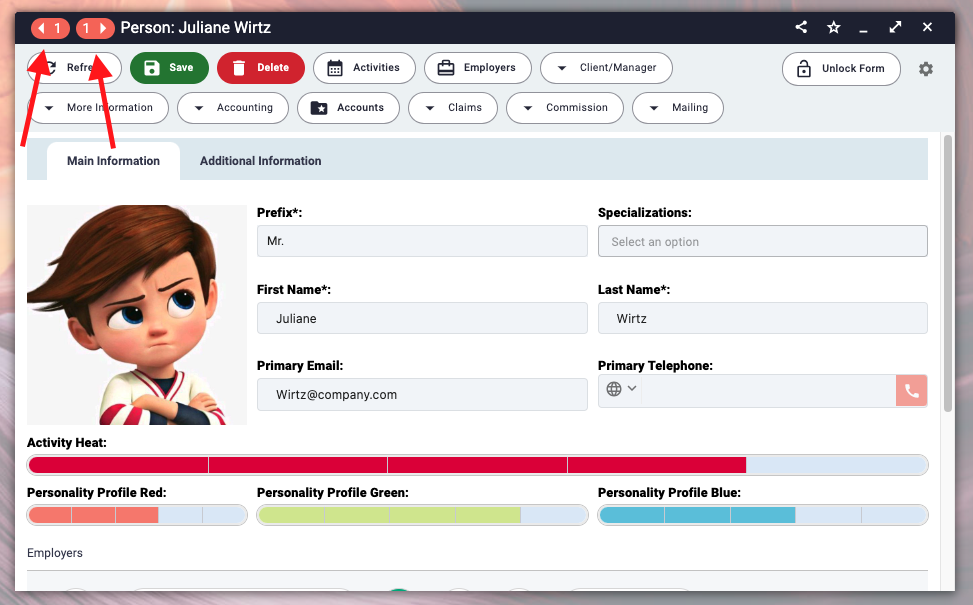Click the Primary Telephone input

pos(768,391)
